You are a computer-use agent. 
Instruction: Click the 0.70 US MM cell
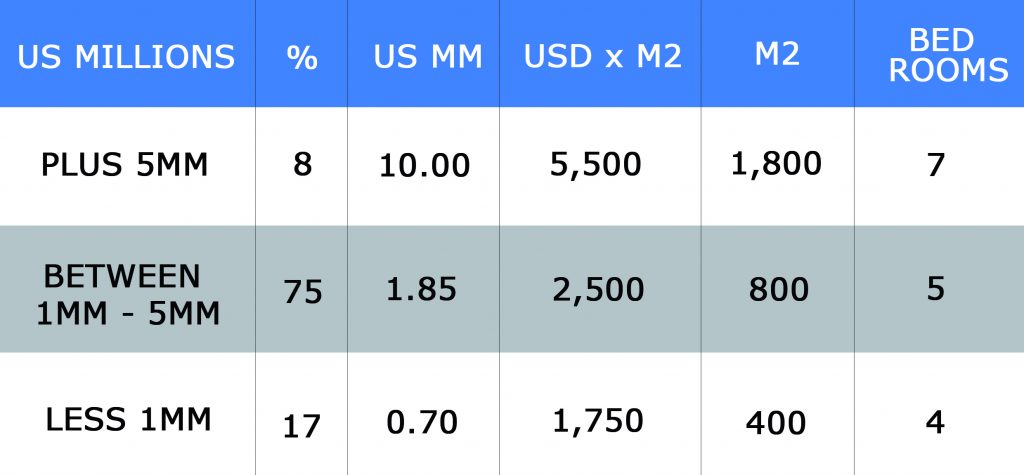(x=422, y=423)
